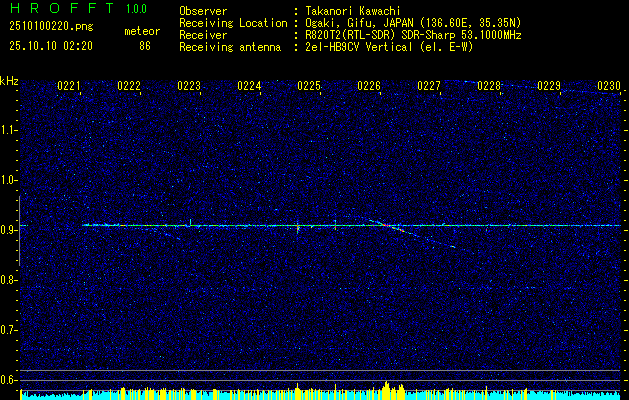This screenshot has width=629, height=400.
Task: Click antenna text 2el-HB9CV Vertical
Action: 358,47
